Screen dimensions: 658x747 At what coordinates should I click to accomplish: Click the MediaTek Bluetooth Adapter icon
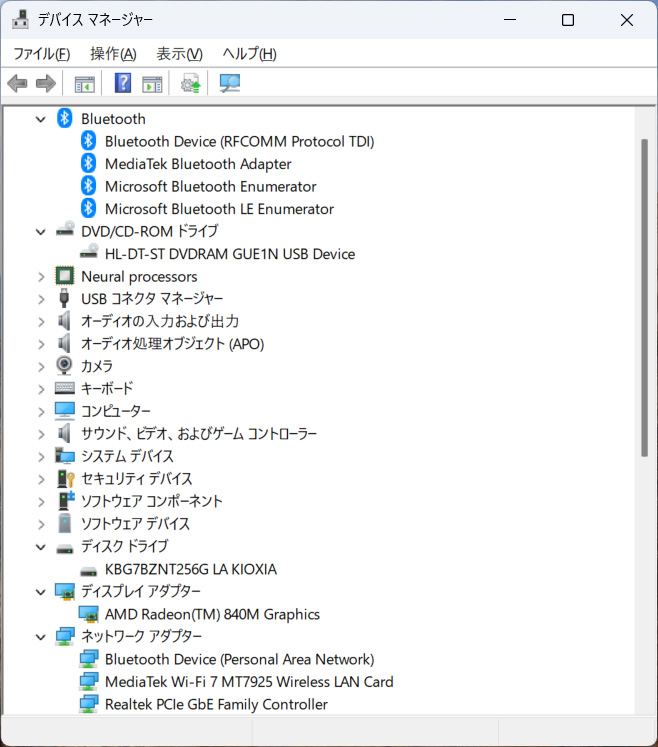coord(88,163)
